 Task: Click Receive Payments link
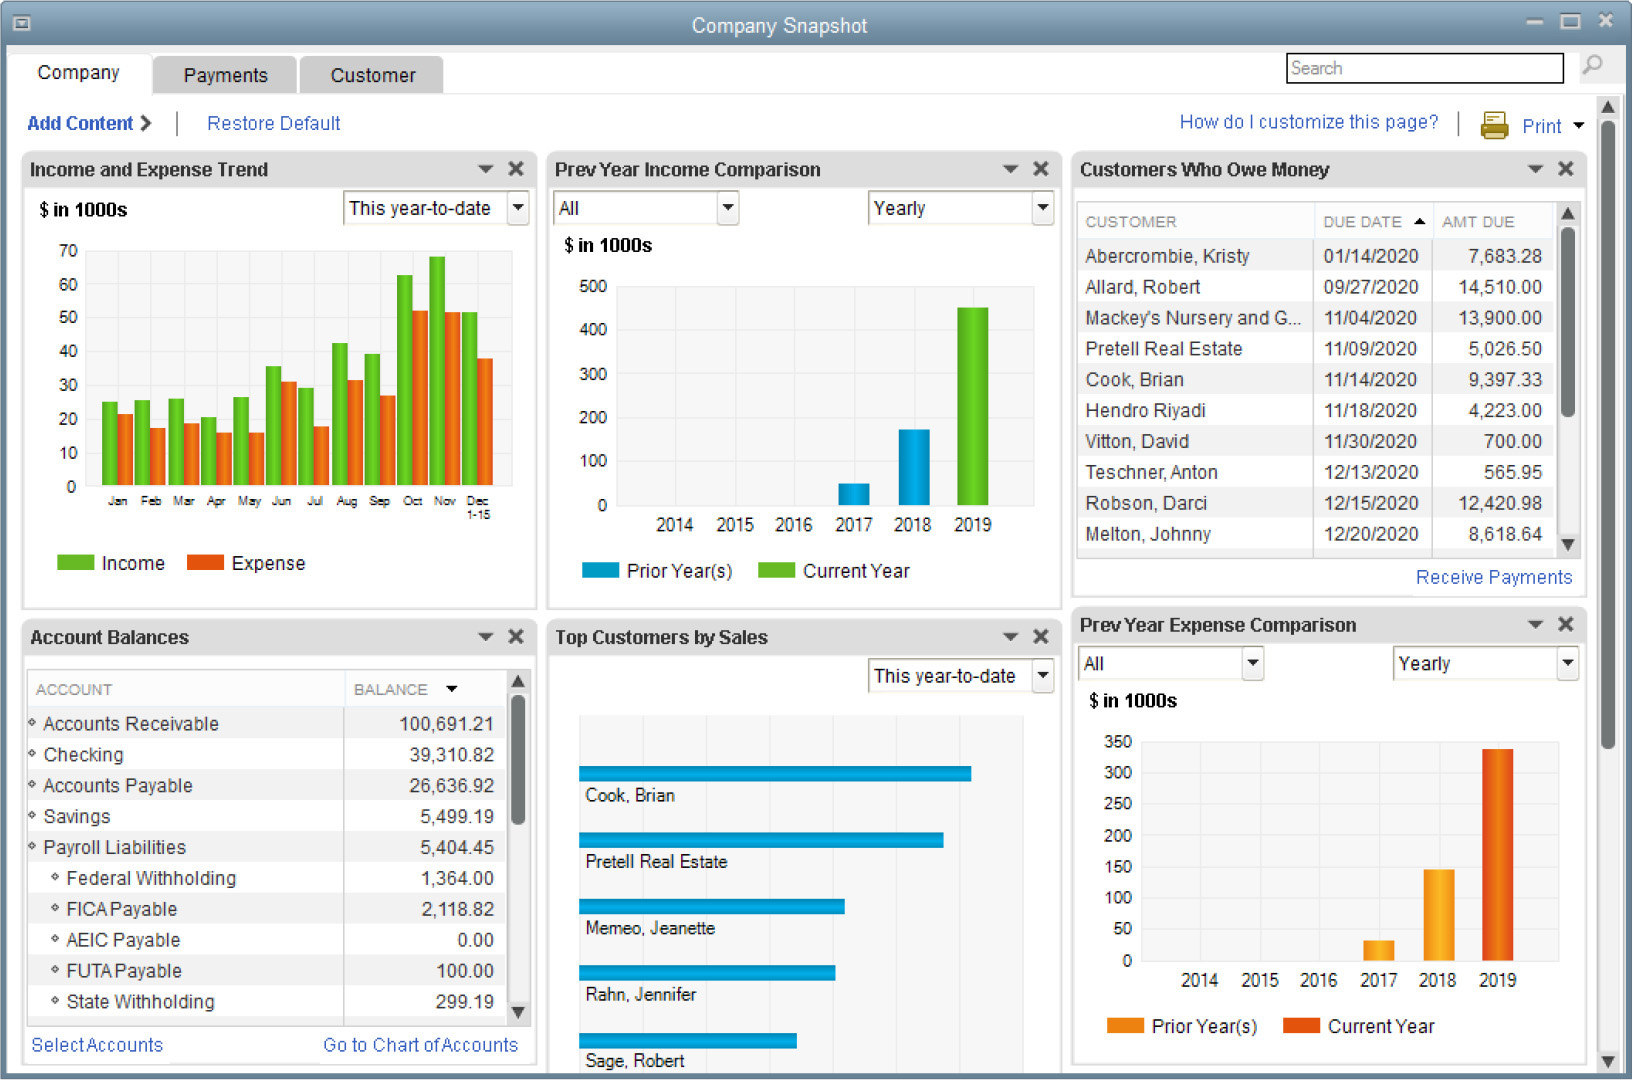point(1493,577)
